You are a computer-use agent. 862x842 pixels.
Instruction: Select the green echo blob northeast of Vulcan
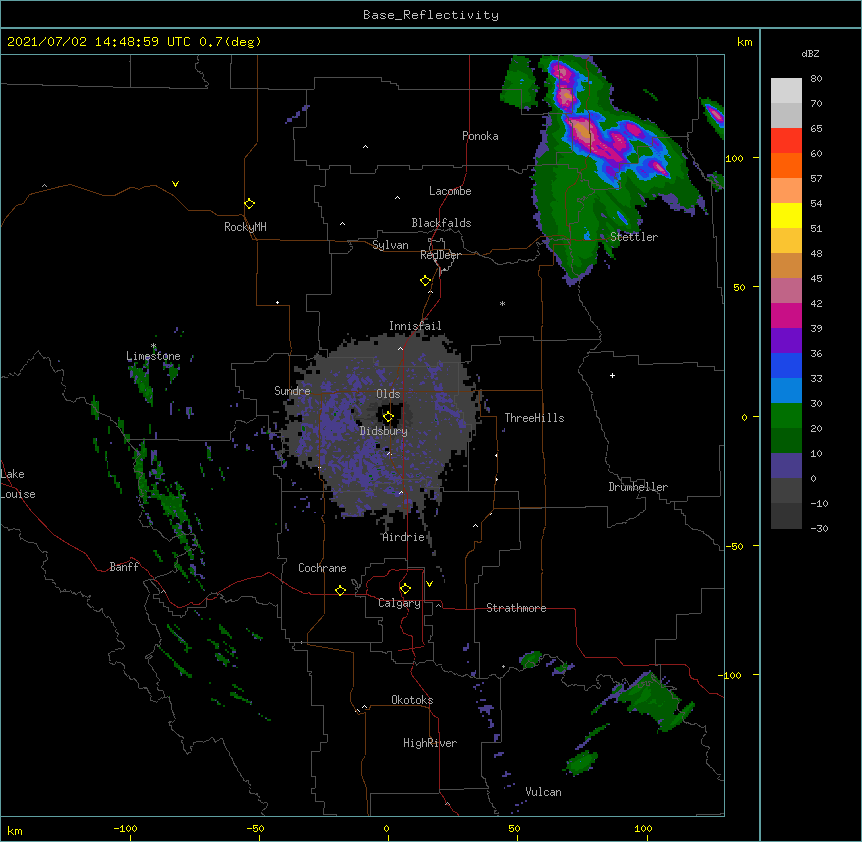coord(581,763)
